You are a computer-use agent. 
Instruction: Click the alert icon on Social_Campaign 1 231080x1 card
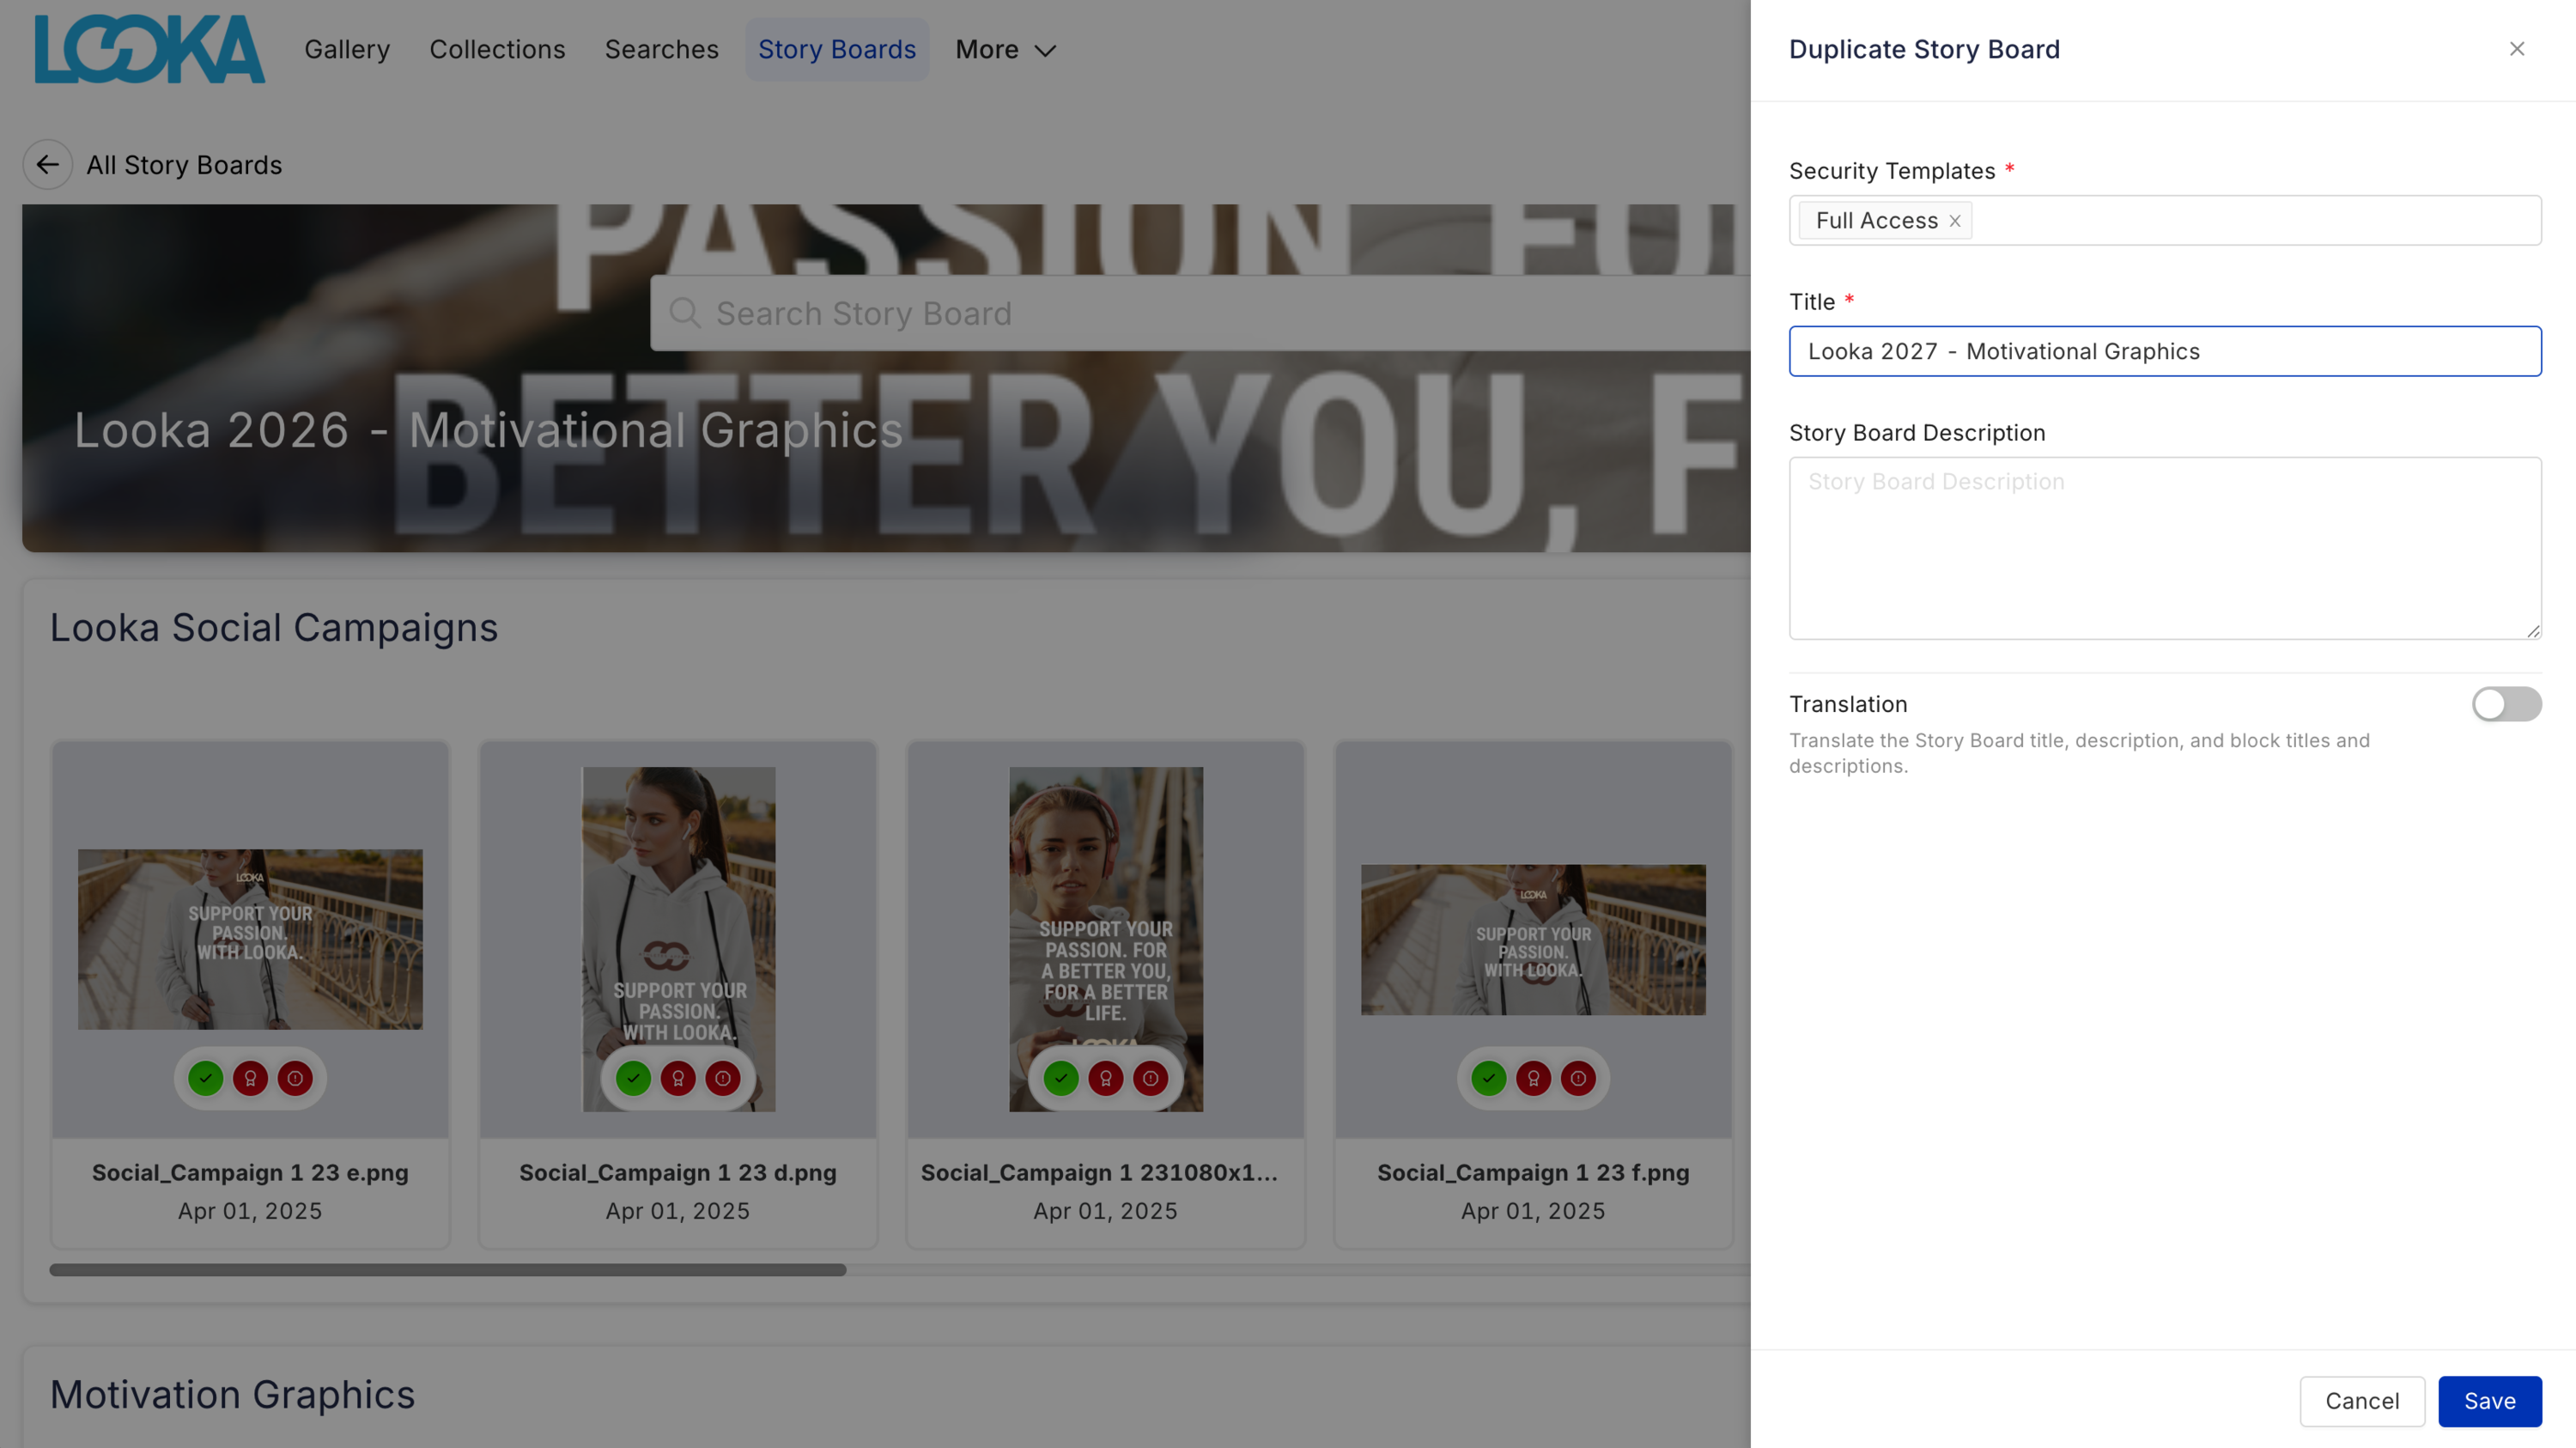click(1151, 1078)
